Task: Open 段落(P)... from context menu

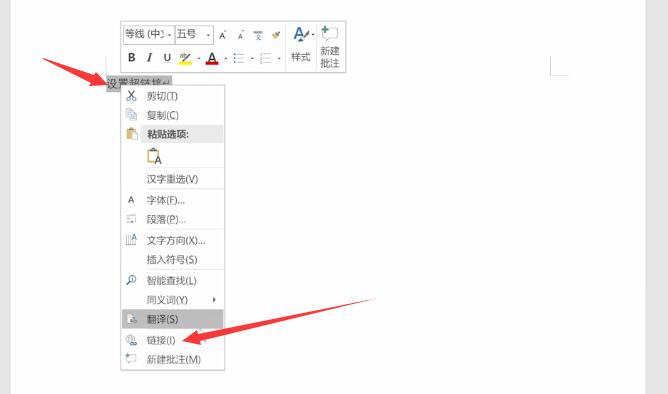Action: click(x=172, y=219)
